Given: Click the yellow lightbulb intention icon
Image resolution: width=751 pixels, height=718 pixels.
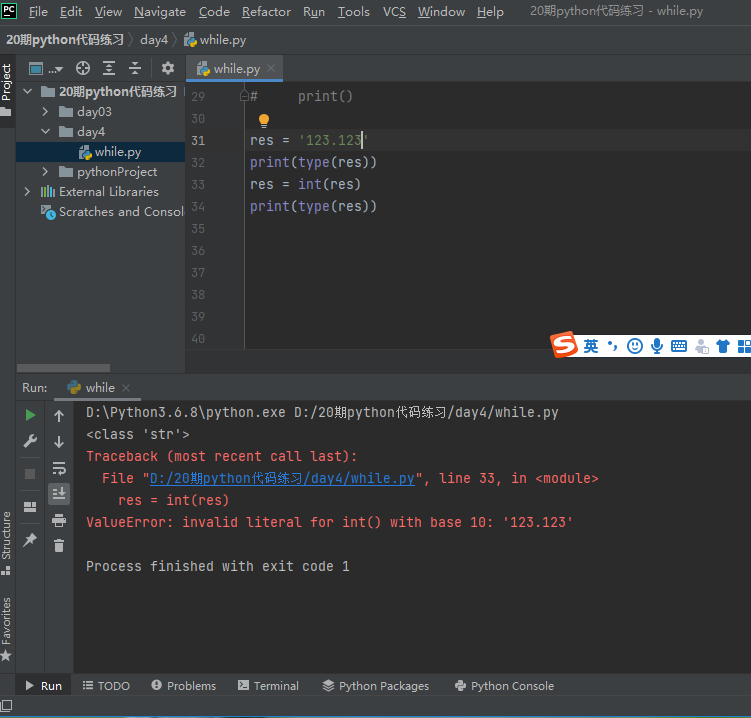Looking at the screenshot, I should pos(264,120).
